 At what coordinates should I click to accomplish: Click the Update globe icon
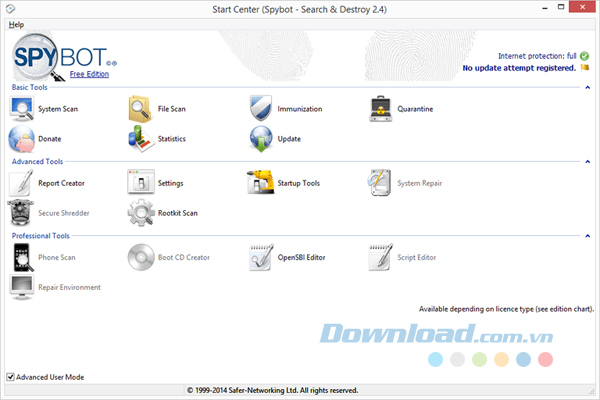[x=260, y=139]
